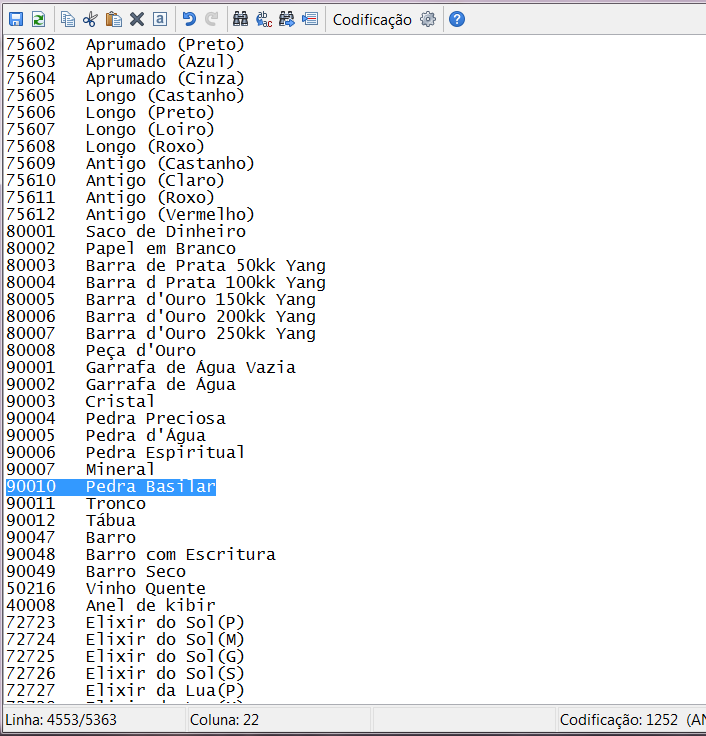Click the line '75611 Antigo (Roxo)'
Image resolution: width=706 pixels, height=736 pixels.
(110, 198)
